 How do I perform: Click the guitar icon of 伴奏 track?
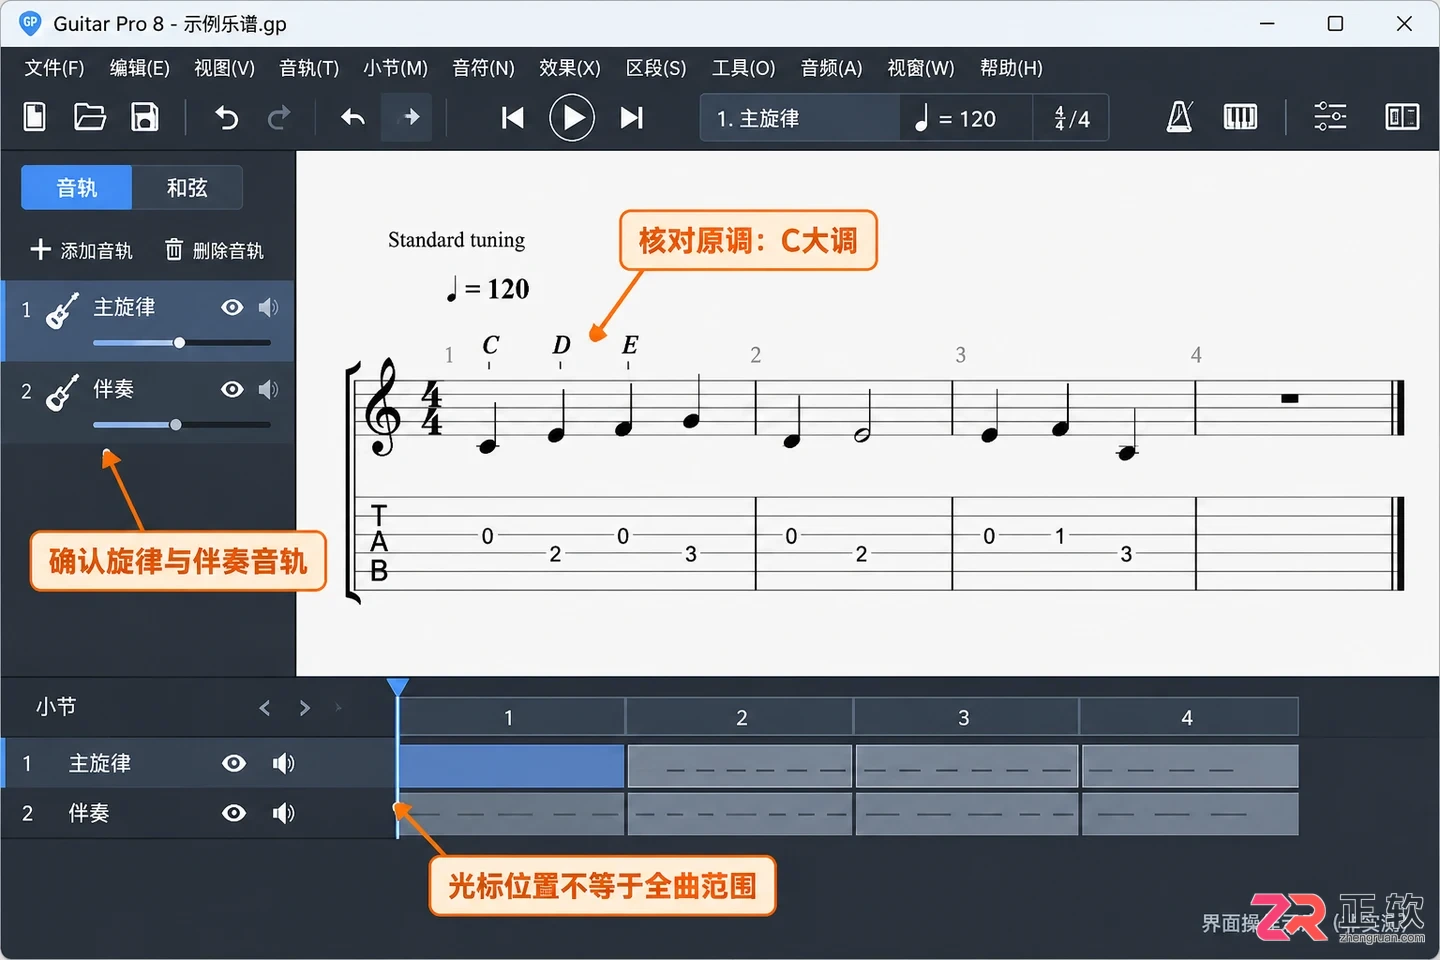point(63,392)
